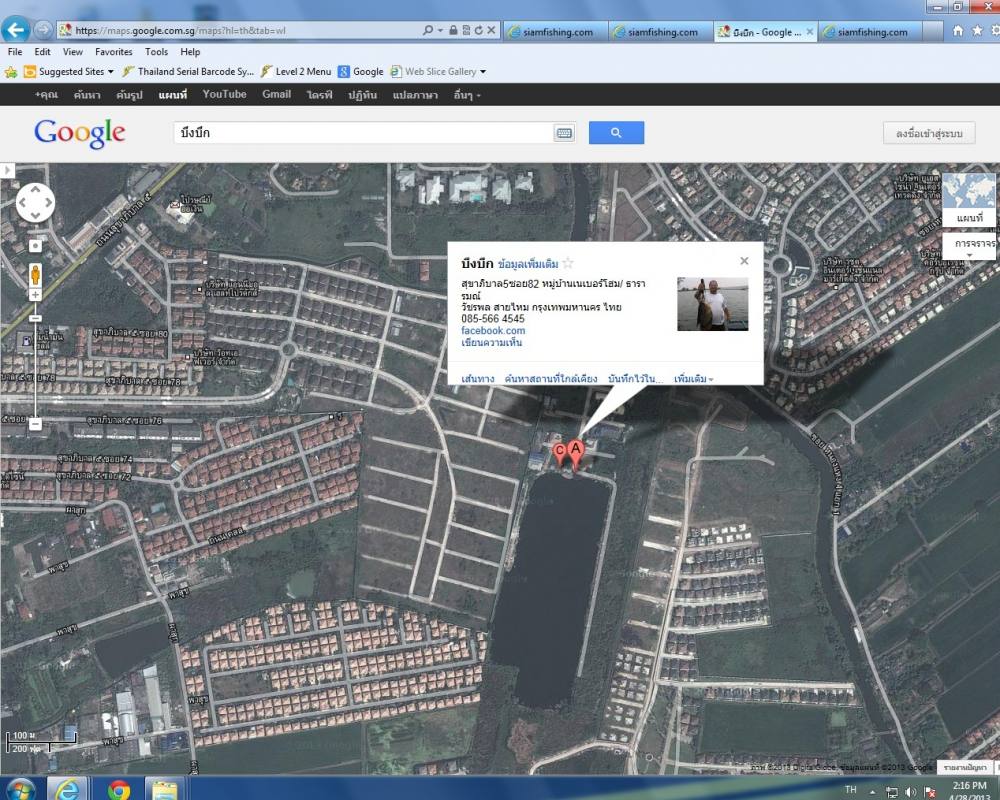Open the Google bookmark in favorites bar

(361, 71)
